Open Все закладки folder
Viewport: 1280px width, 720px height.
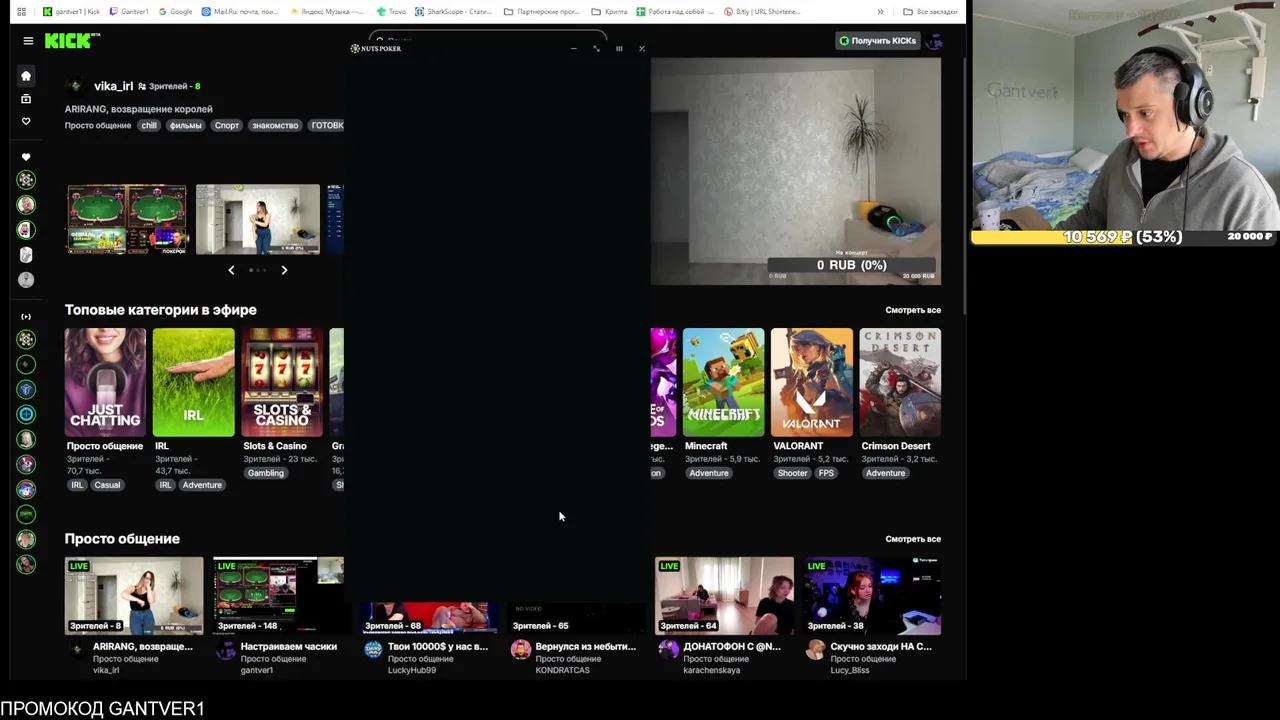tap(929, 12)
